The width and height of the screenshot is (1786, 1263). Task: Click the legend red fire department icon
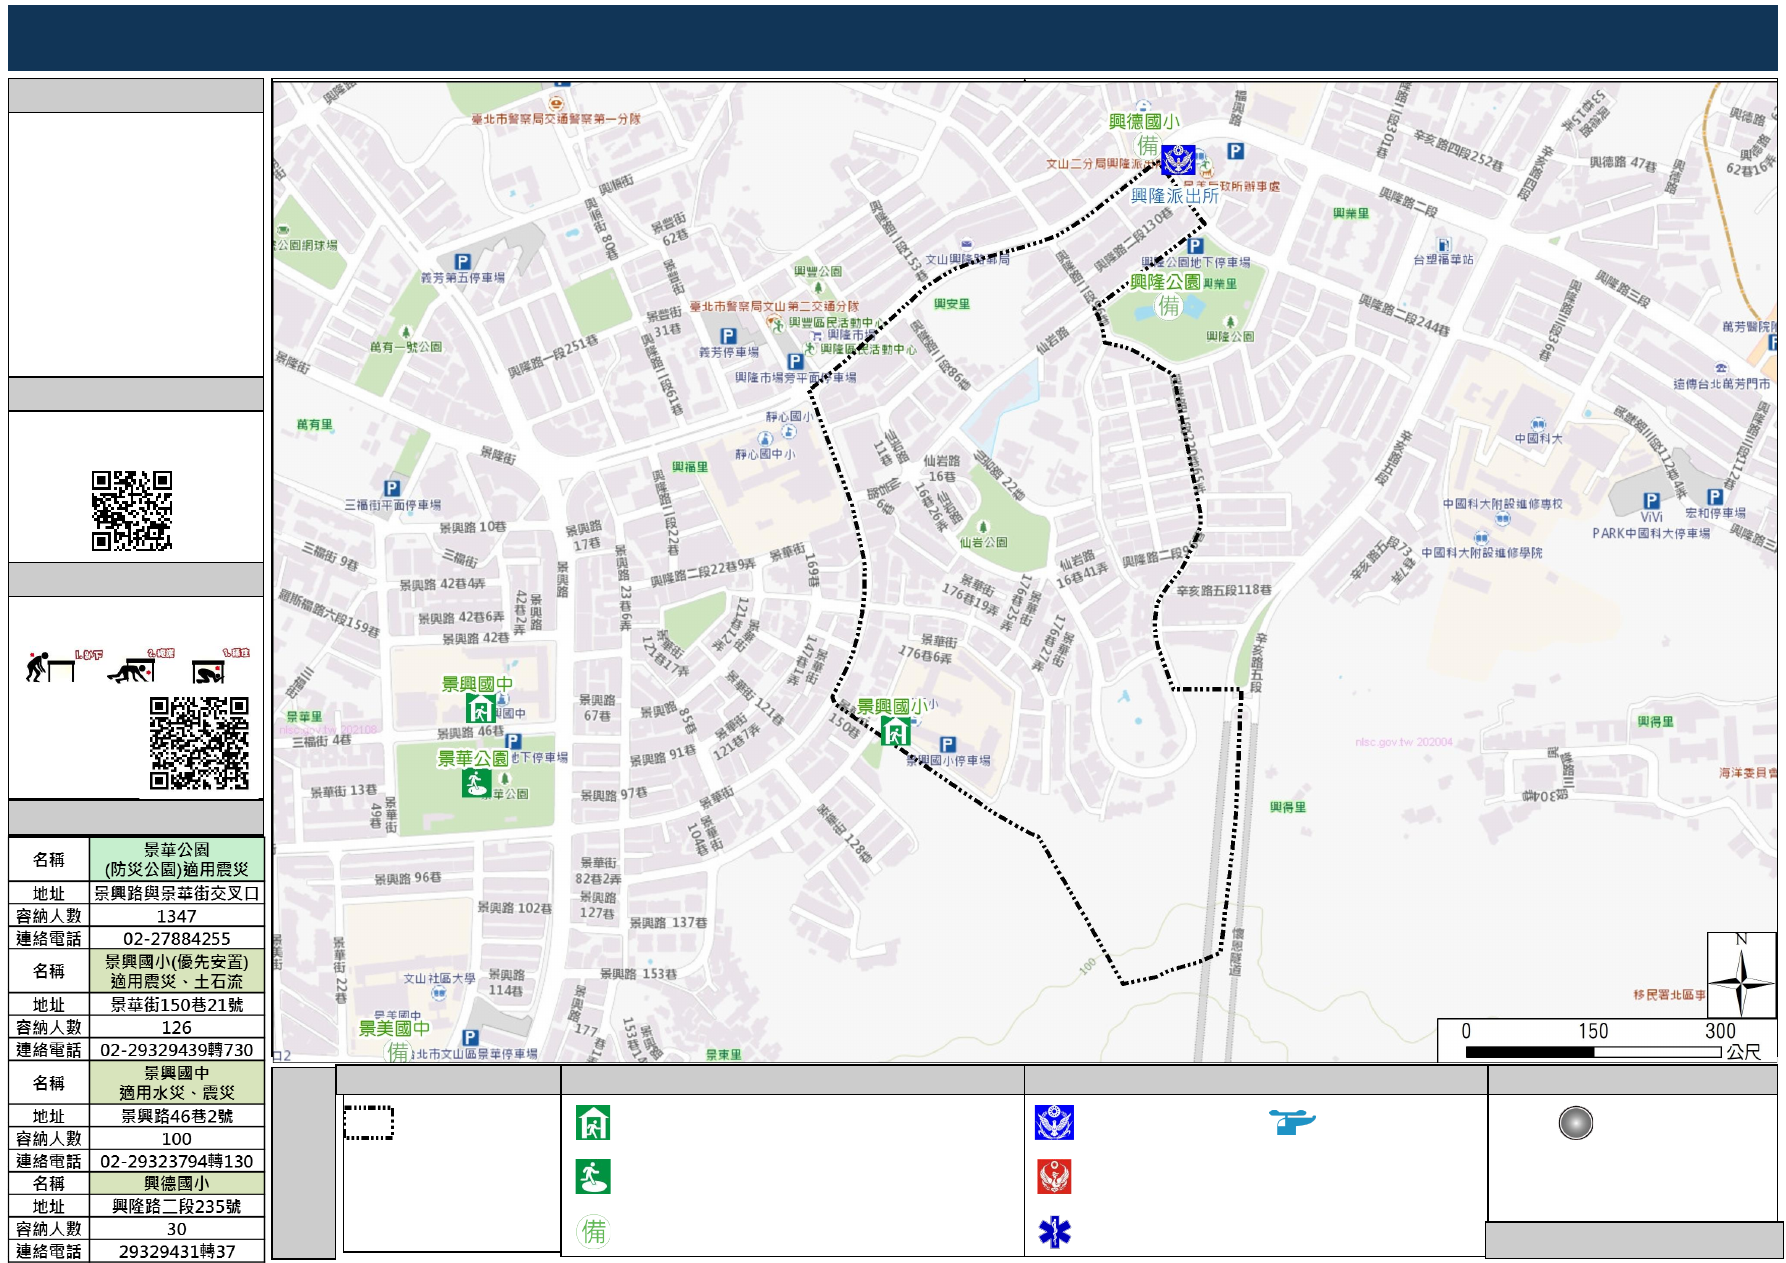1054,1177
